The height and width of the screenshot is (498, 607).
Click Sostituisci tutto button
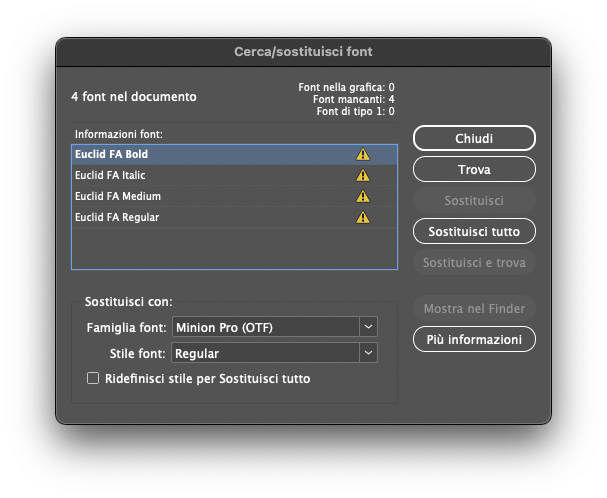click(474, 232)
